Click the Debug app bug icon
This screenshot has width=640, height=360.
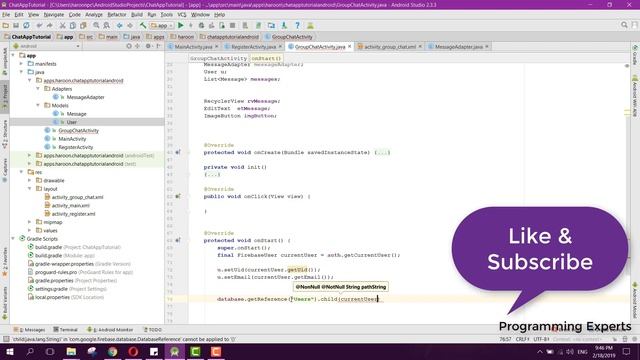pos(201,25)
